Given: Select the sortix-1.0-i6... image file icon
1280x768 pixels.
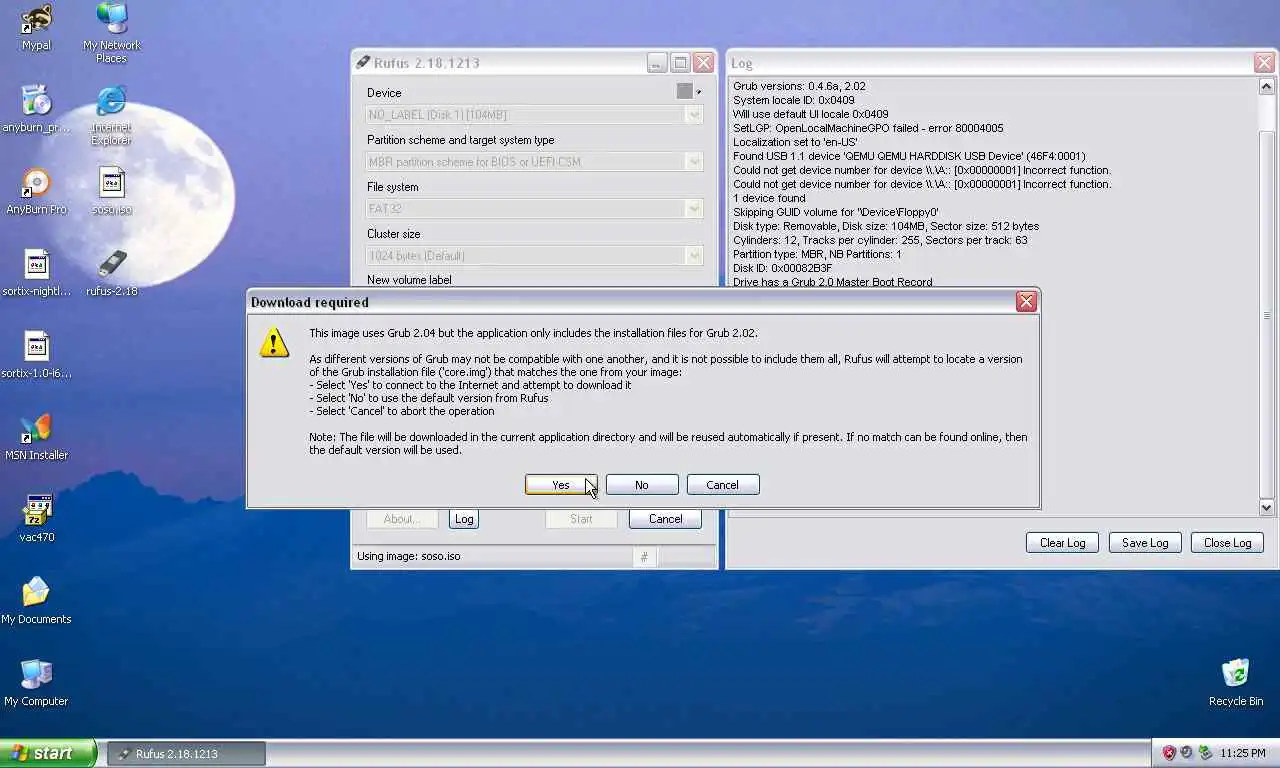Looking at the screenshot, I should [36, 355].
